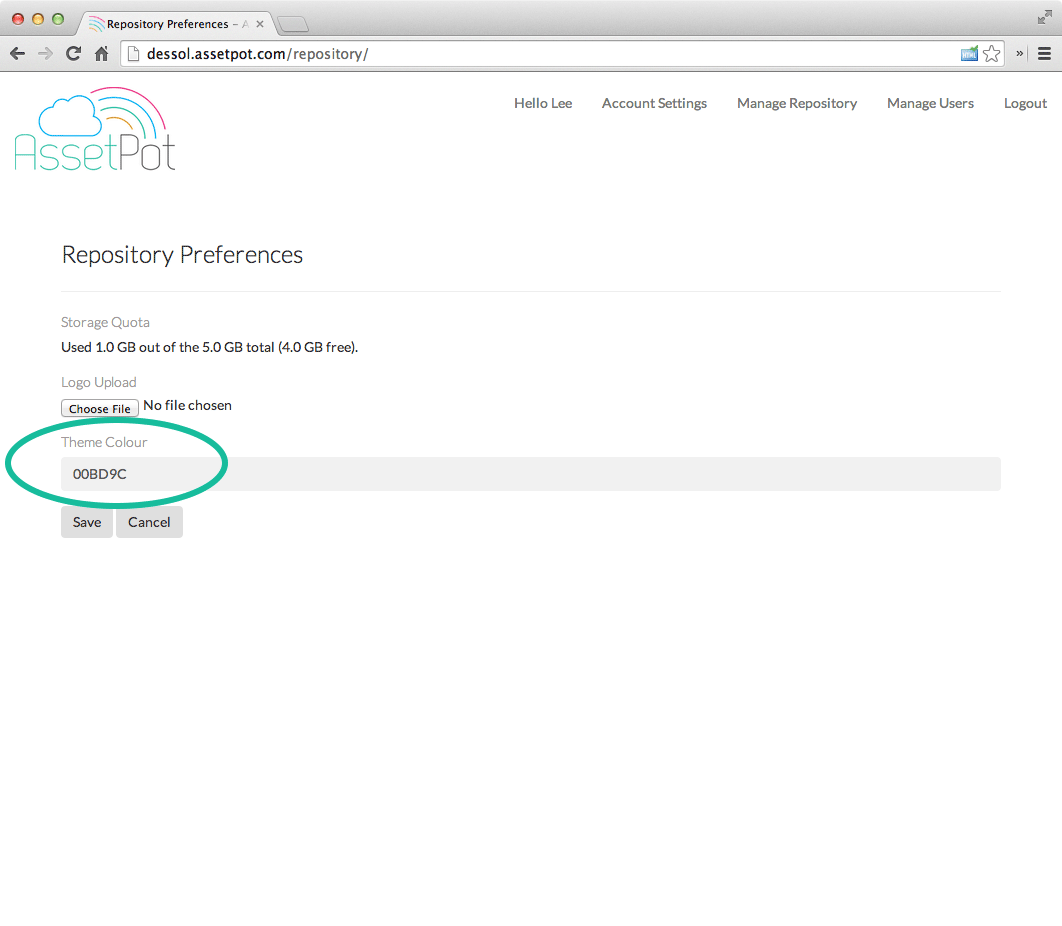Click the HTML extension icon in address bar
The image size is (1062, 926).
[x=969, y=54]
